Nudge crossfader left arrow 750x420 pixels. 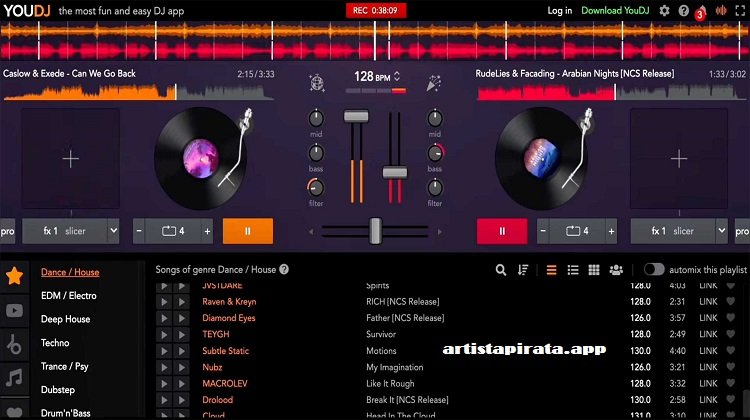[311, 232]
